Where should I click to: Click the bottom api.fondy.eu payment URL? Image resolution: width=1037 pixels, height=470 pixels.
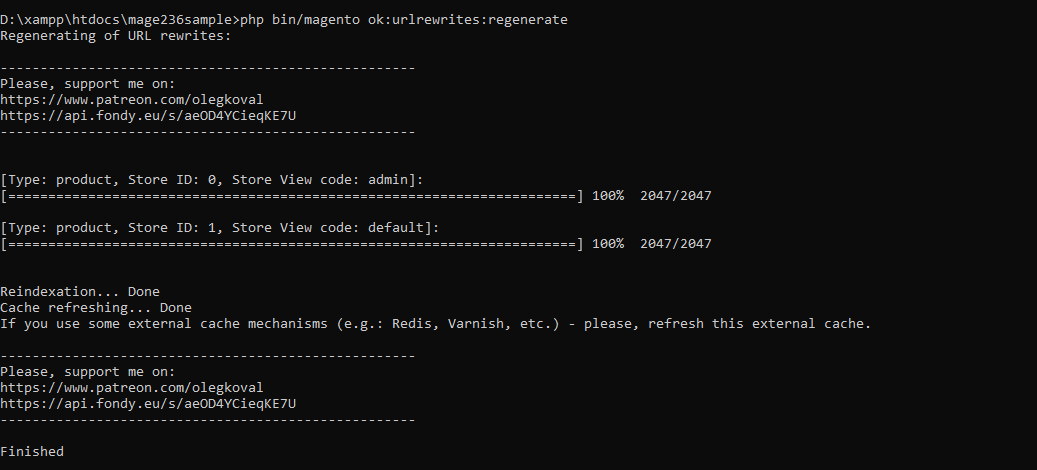coord(148,404)
